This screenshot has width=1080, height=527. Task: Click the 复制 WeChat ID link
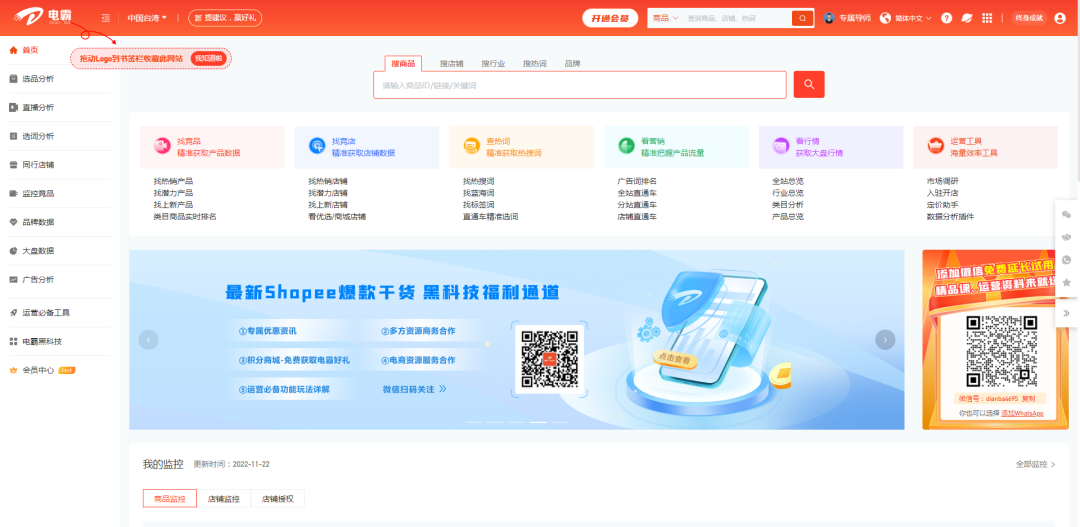click(x=1028, y=399)
